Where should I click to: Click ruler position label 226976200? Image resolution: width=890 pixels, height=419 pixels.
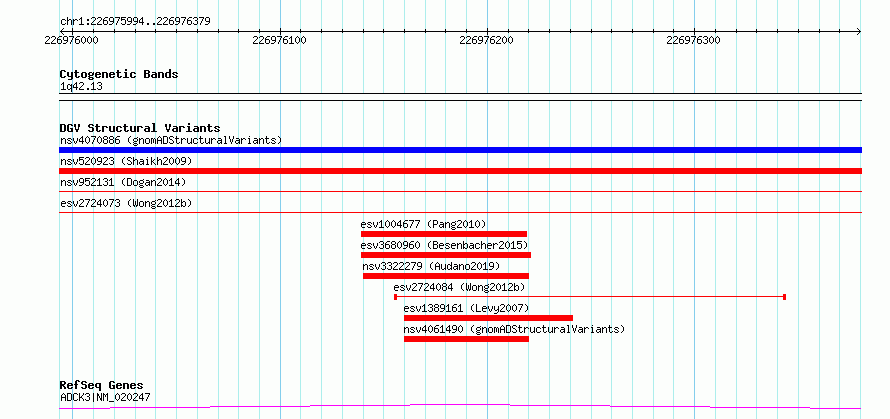(x=486, y=40)
